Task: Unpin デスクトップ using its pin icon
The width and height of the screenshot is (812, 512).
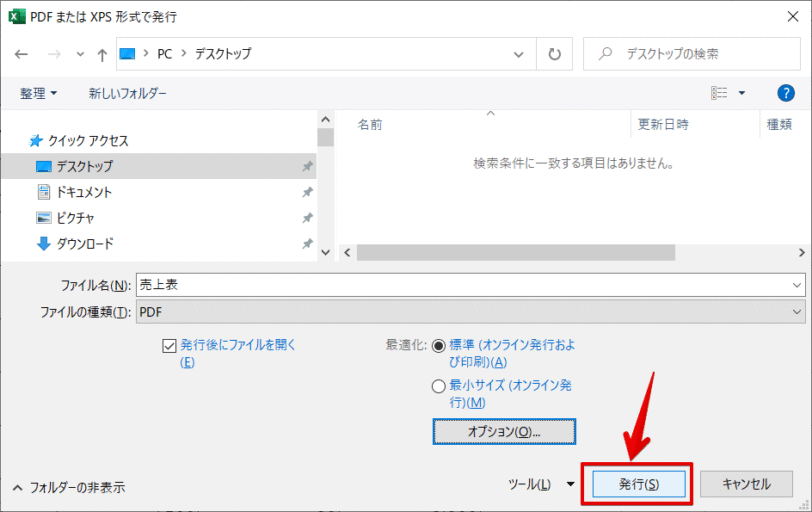Action: click(307, 166)
